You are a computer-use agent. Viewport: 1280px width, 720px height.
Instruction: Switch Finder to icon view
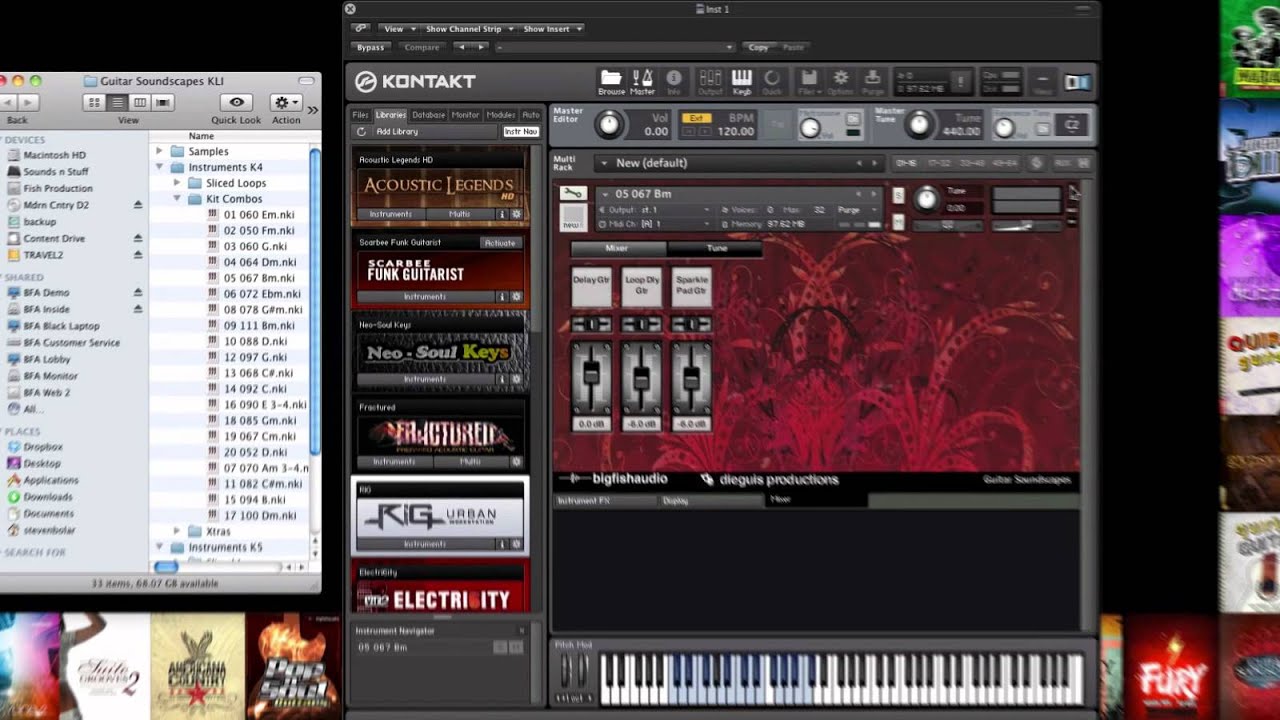(95, 102)
